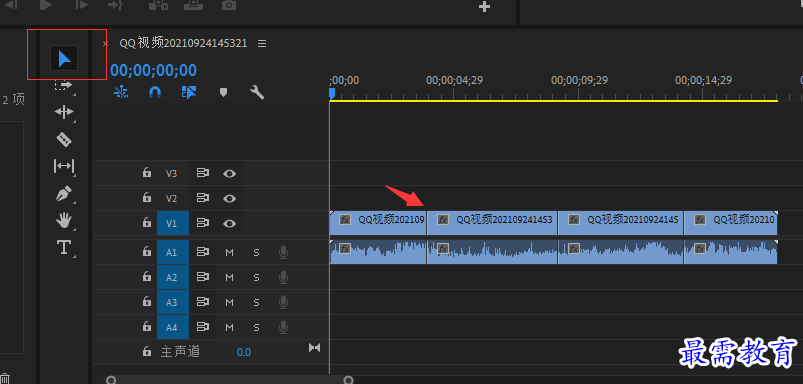
Task: Click the Export Frame camera icon
Action: click(229, 6)
